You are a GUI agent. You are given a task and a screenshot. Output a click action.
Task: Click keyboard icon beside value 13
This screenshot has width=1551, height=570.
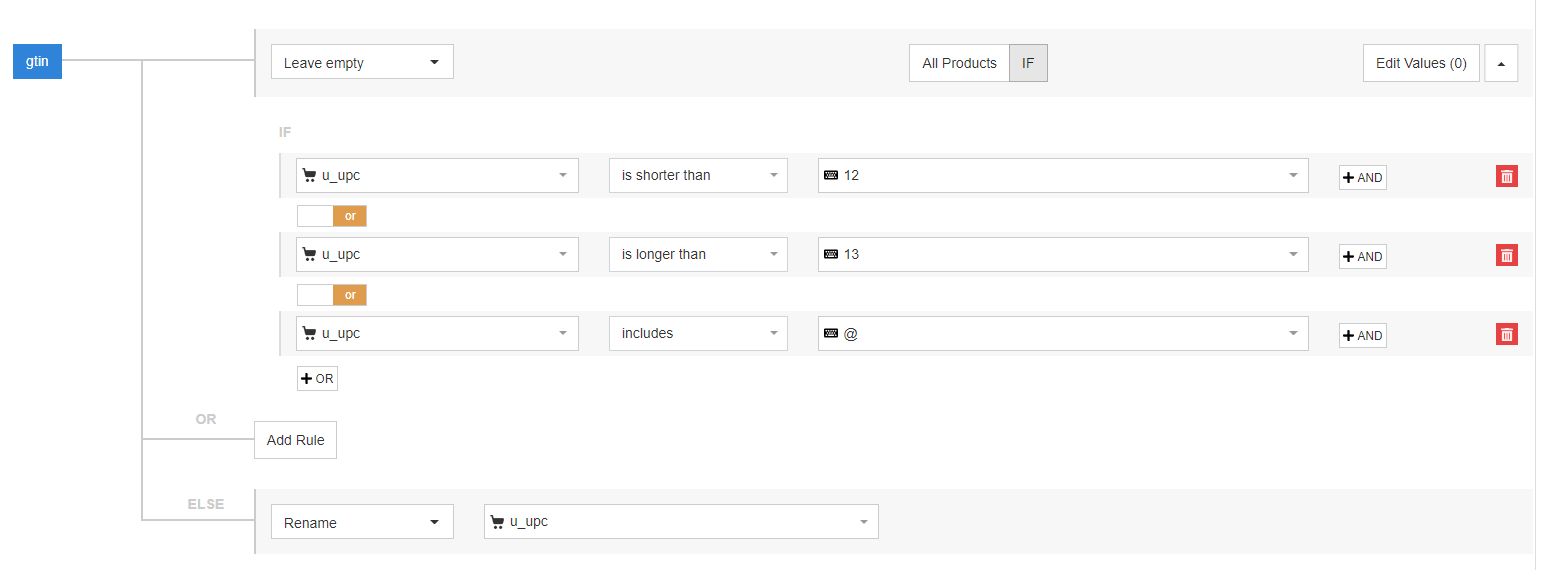point(831,255)
